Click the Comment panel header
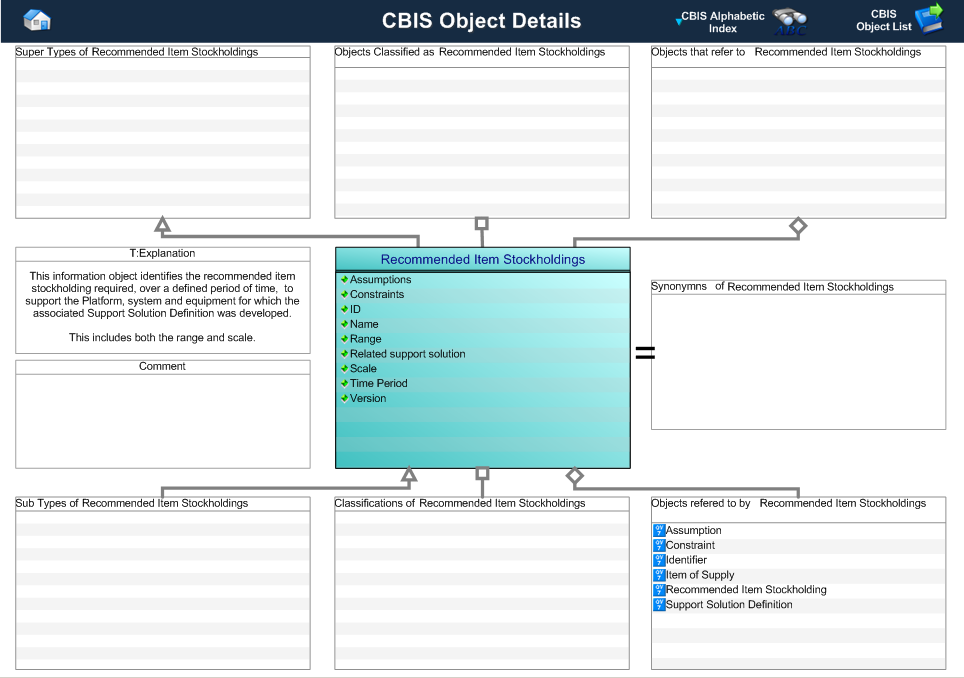Screen dimensions: 964x678 point(162,366)
